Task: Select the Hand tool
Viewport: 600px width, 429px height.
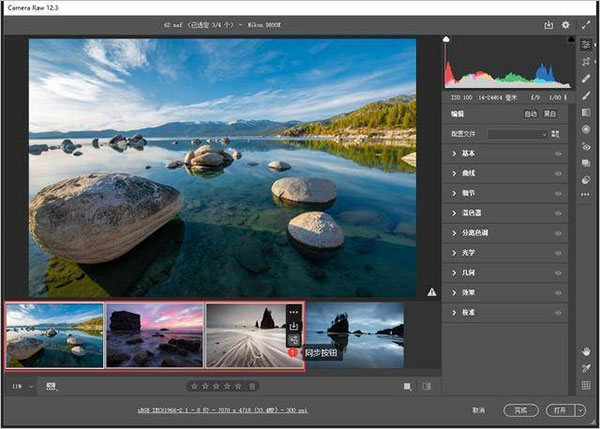Action: click(586, 351)
